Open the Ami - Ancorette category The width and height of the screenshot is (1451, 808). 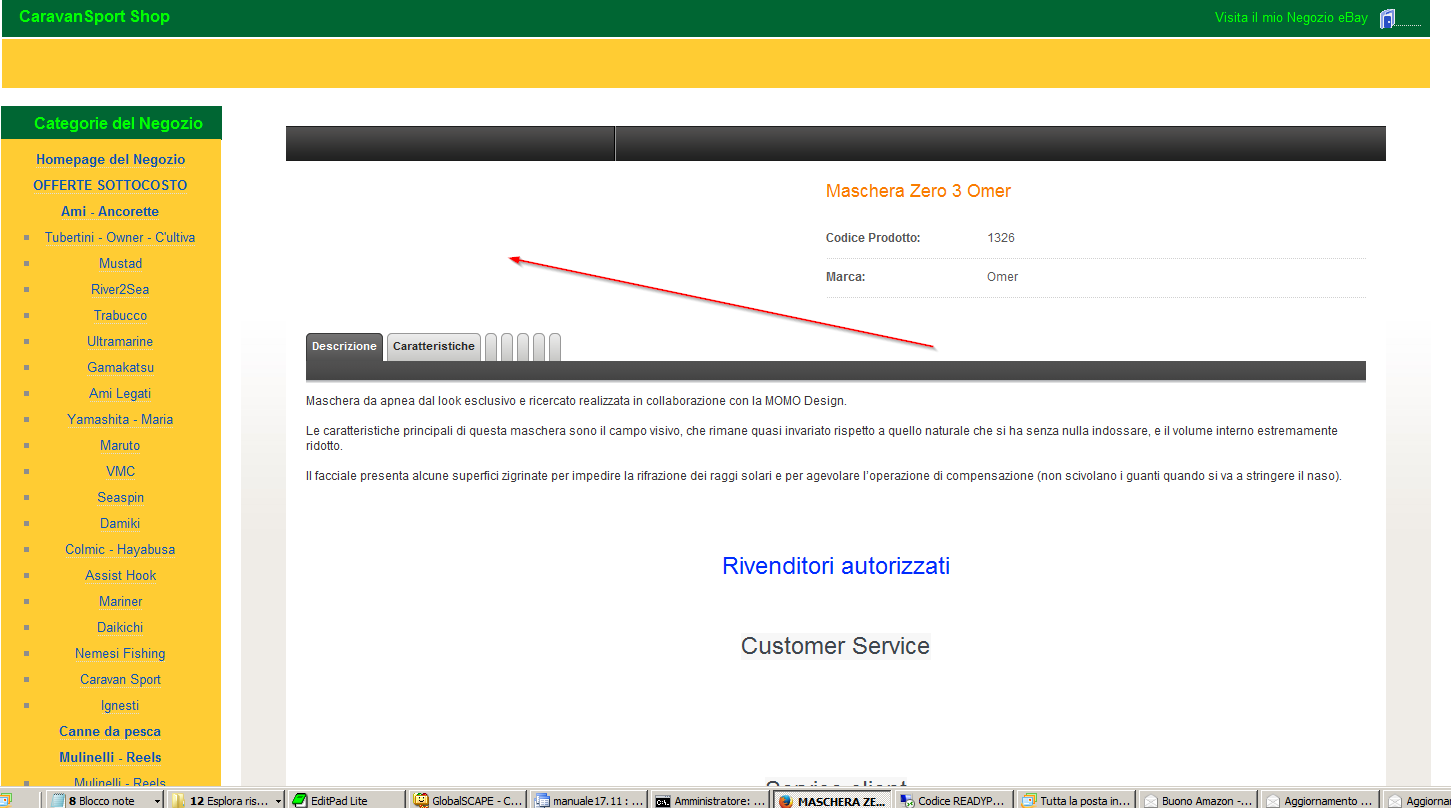click(x=110, y=211)
